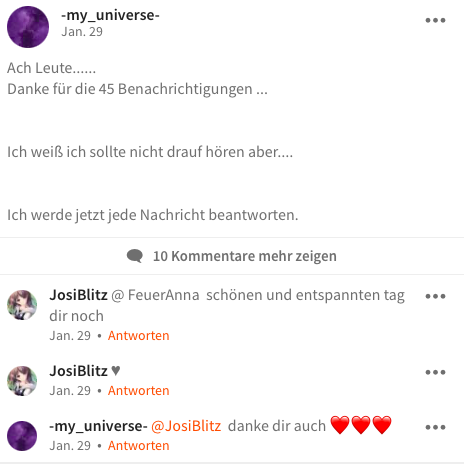Screen dimensions: 464x464
Task: Click the post text about 45 Benachrichtigungen
Action: click(137, 89)
